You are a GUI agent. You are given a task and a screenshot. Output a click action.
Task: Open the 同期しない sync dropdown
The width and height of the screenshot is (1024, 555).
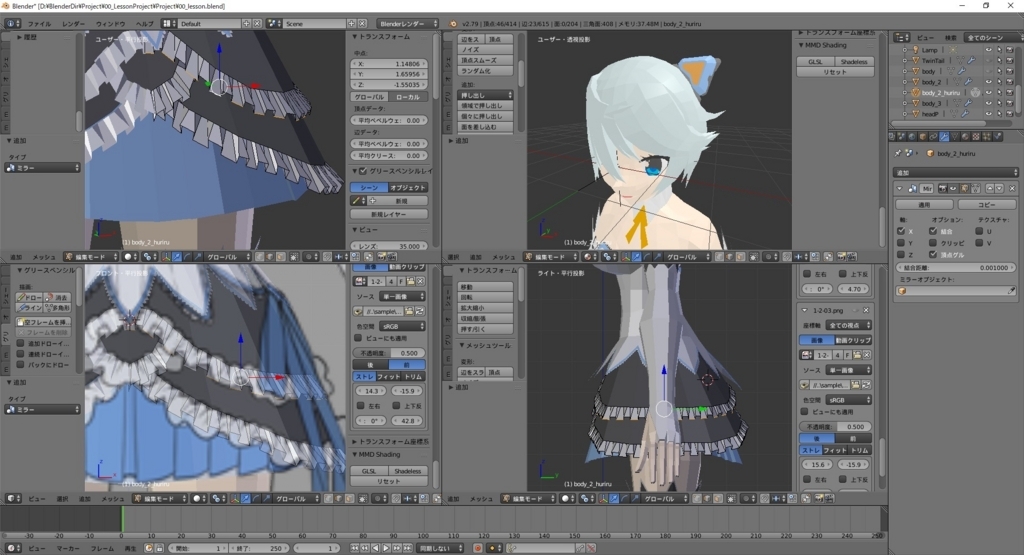coord(441,548)
